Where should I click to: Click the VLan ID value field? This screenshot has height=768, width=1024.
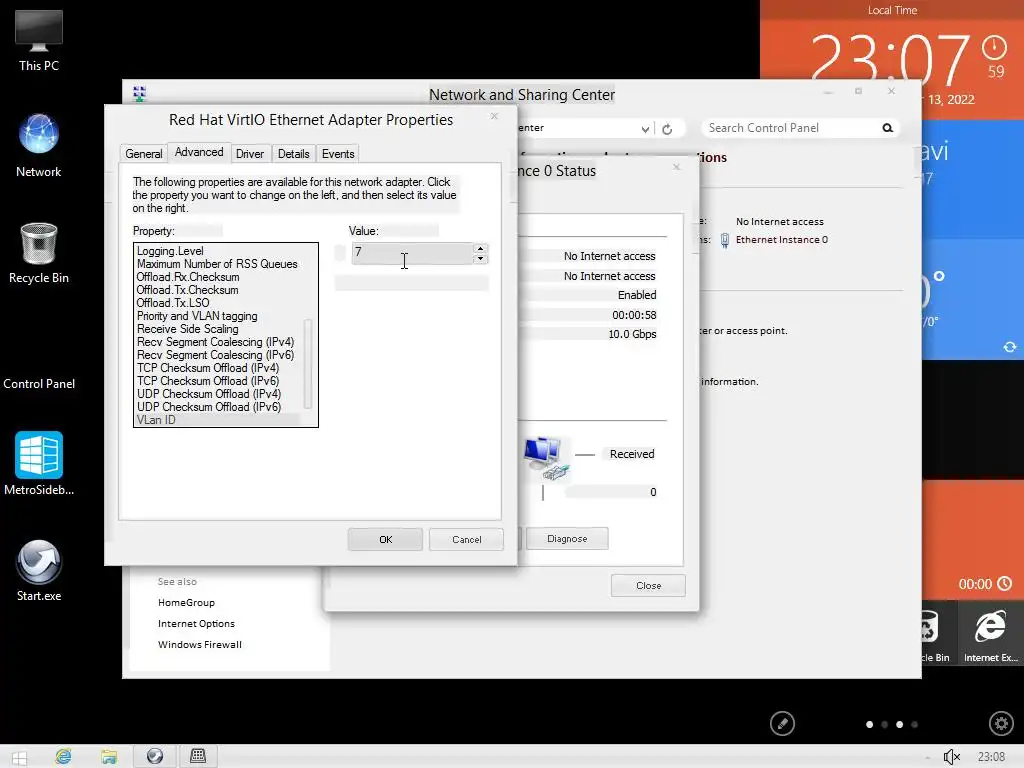412,253
